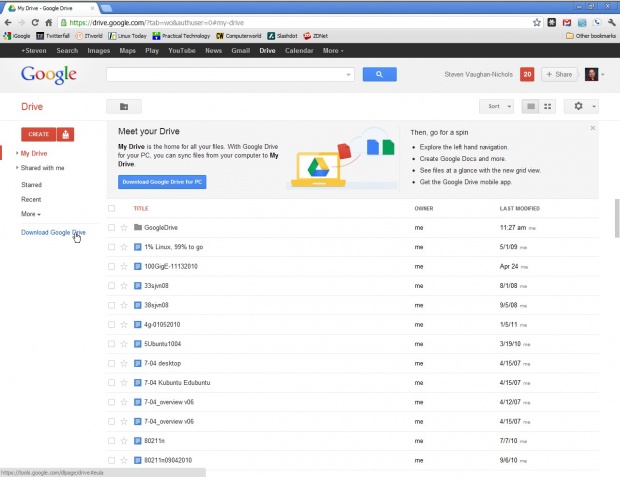Check the 7-04 Kubuntu Edubuntu checkbox
This screenshot has width=620, height=477.
coord(112,382)
